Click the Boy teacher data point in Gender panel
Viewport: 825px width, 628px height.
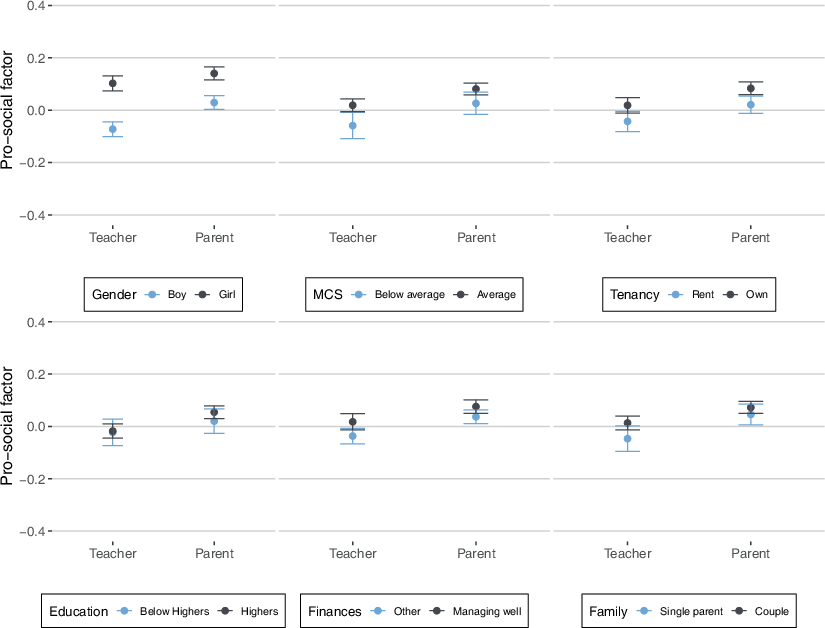113,129
